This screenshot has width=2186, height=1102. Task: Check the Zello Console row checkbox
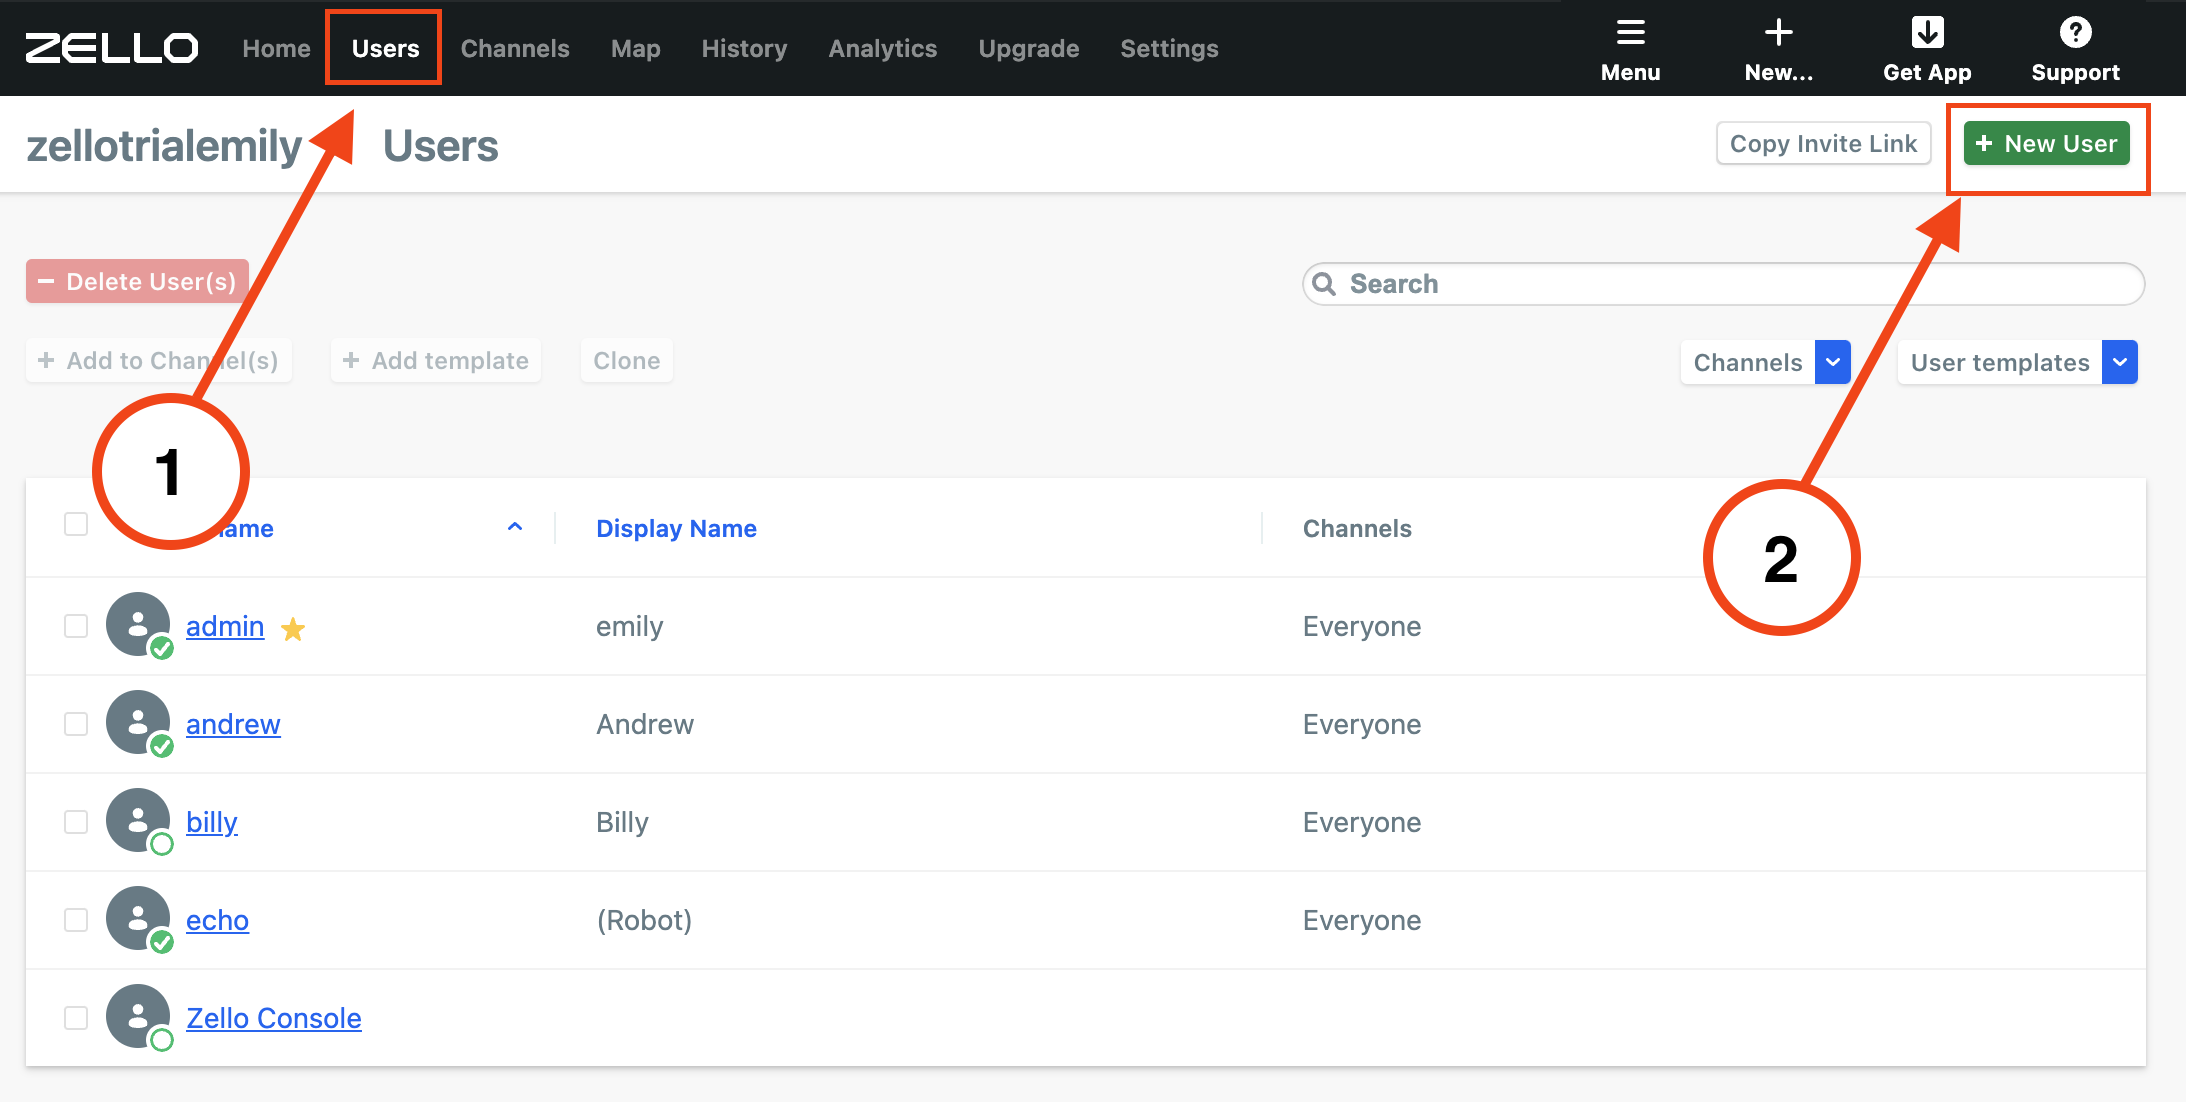76,1018
